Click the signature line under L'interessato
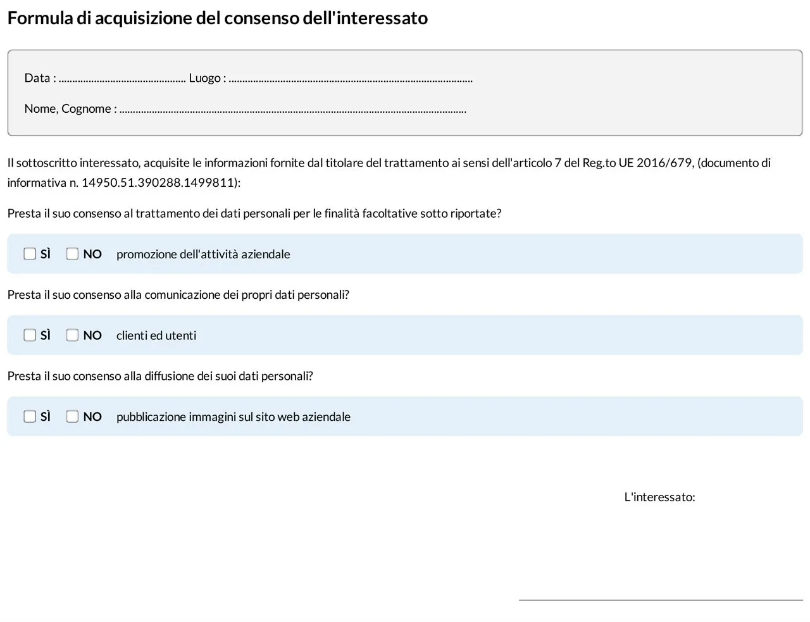810x622 pixels. pos(661,600)
